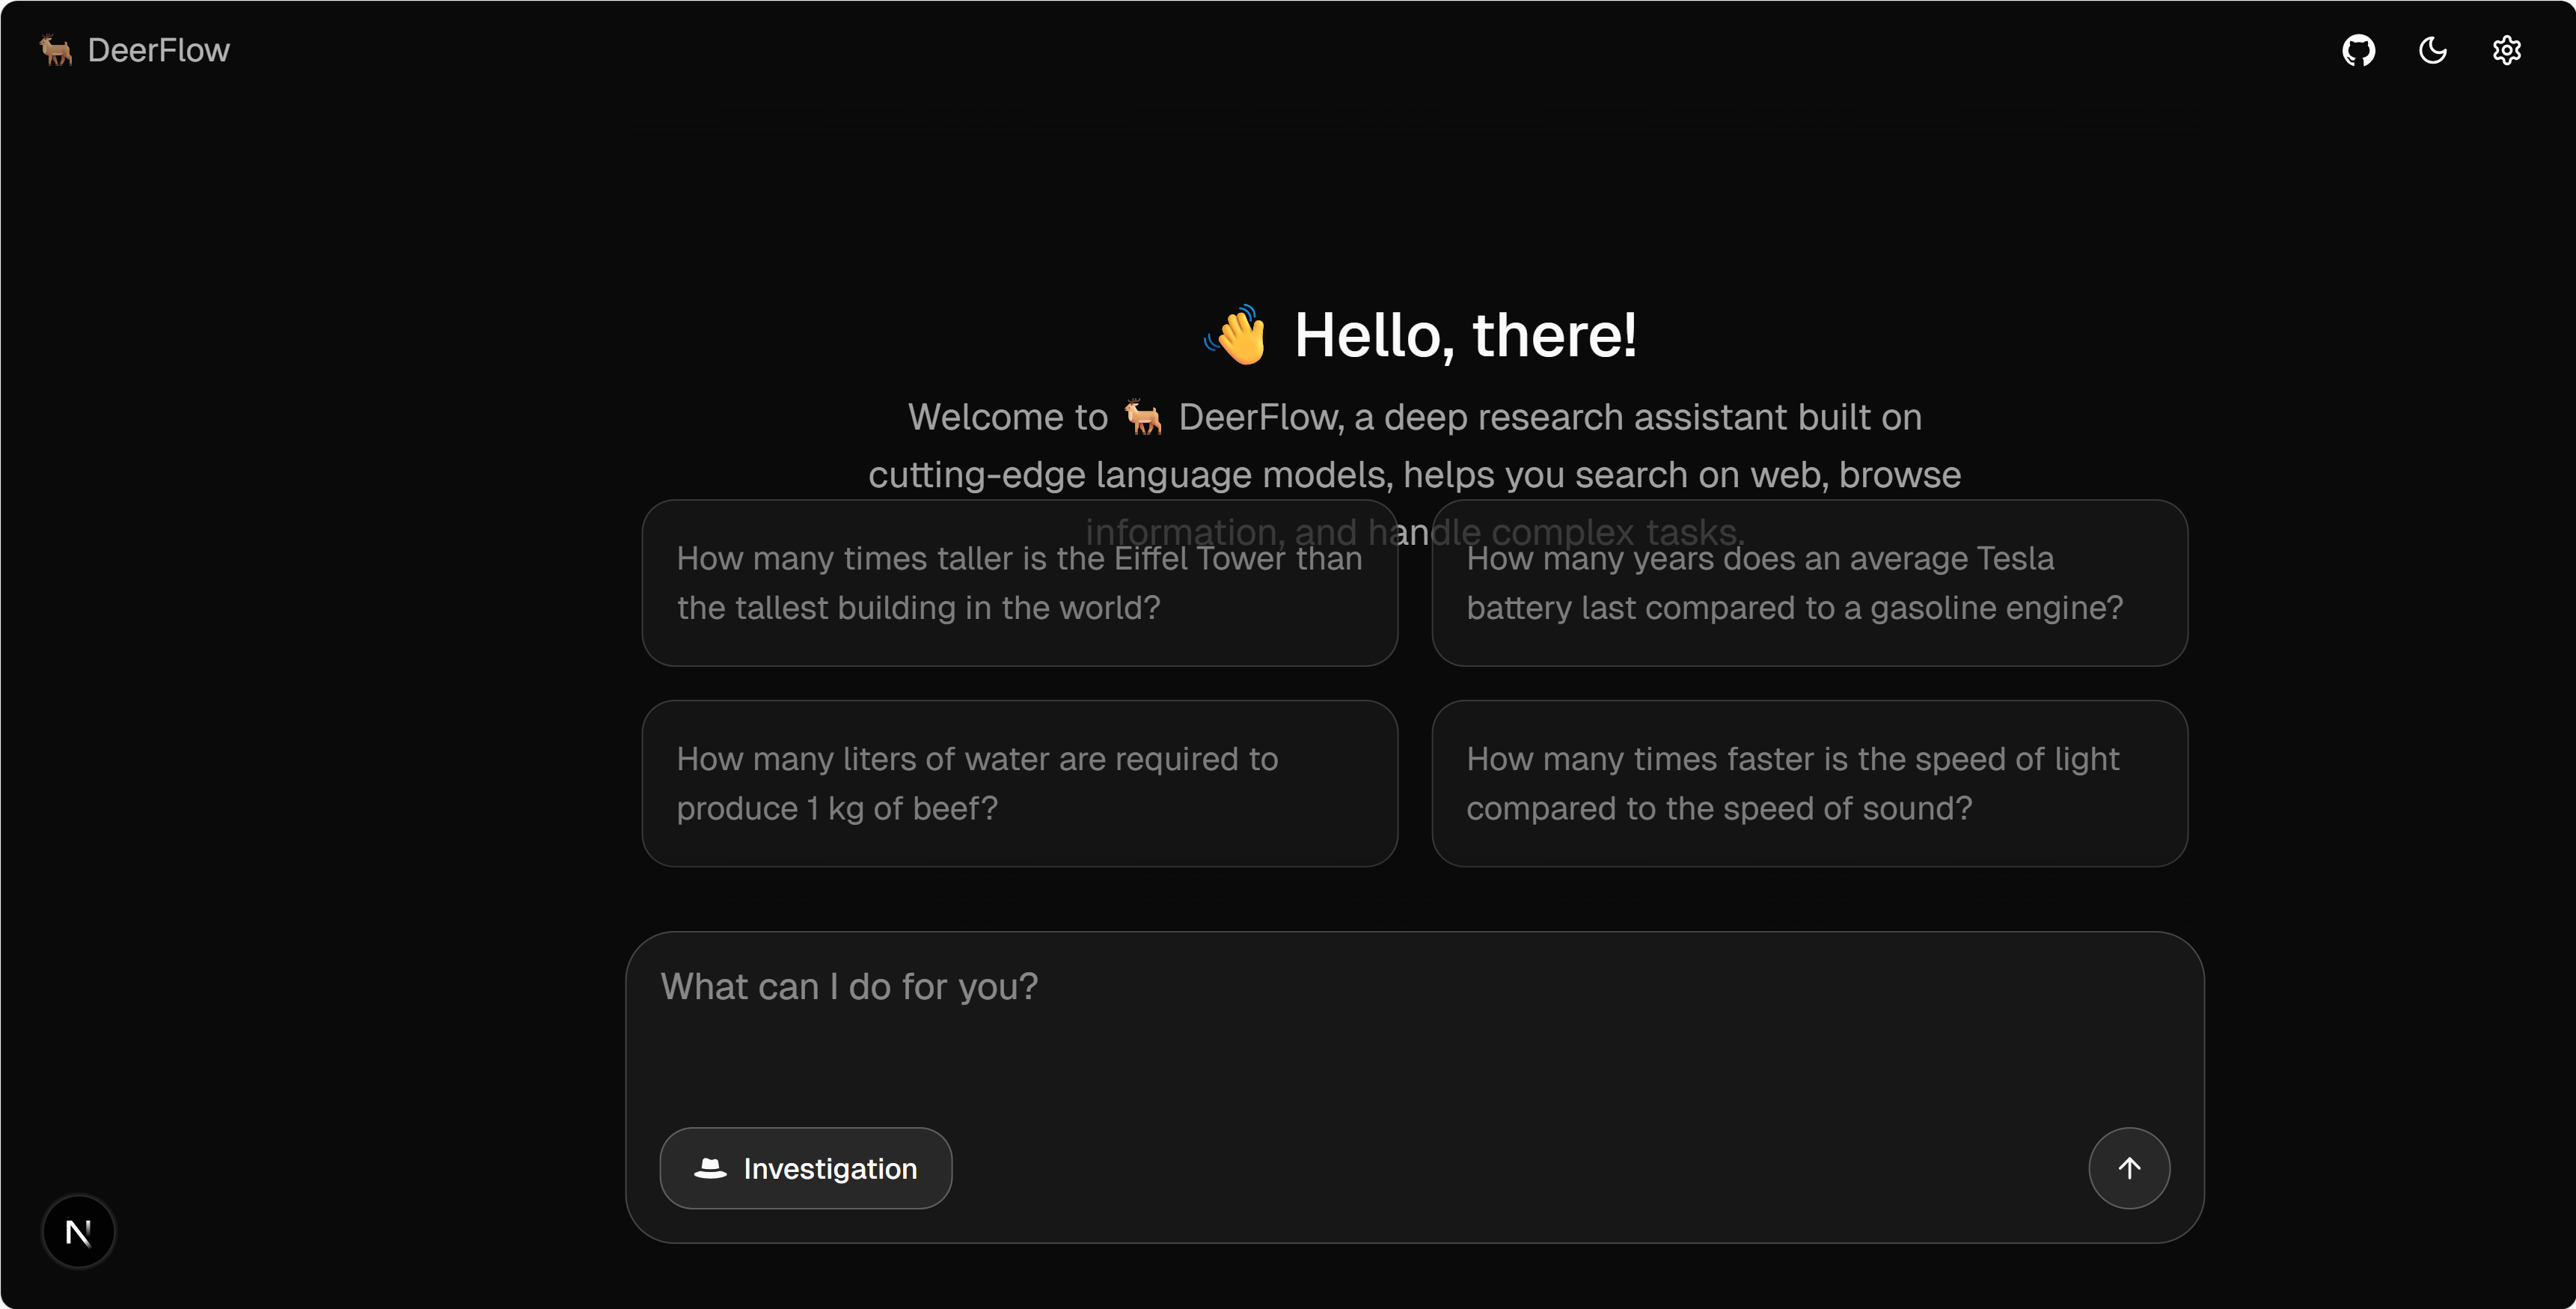Click the deer logo icon in header
The image size is (2576, 1309).
(x=56, y=50)
